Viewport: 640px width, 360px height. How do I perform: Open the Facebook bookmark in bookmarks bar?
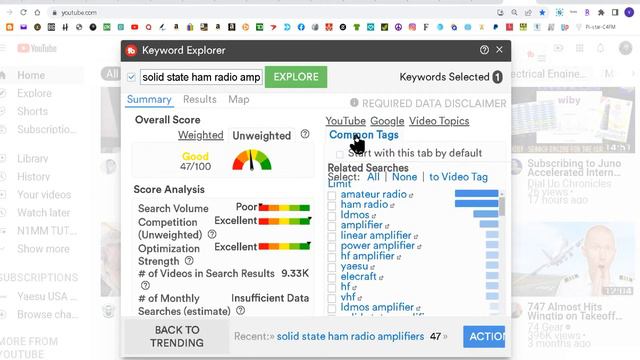click(301, 27)
